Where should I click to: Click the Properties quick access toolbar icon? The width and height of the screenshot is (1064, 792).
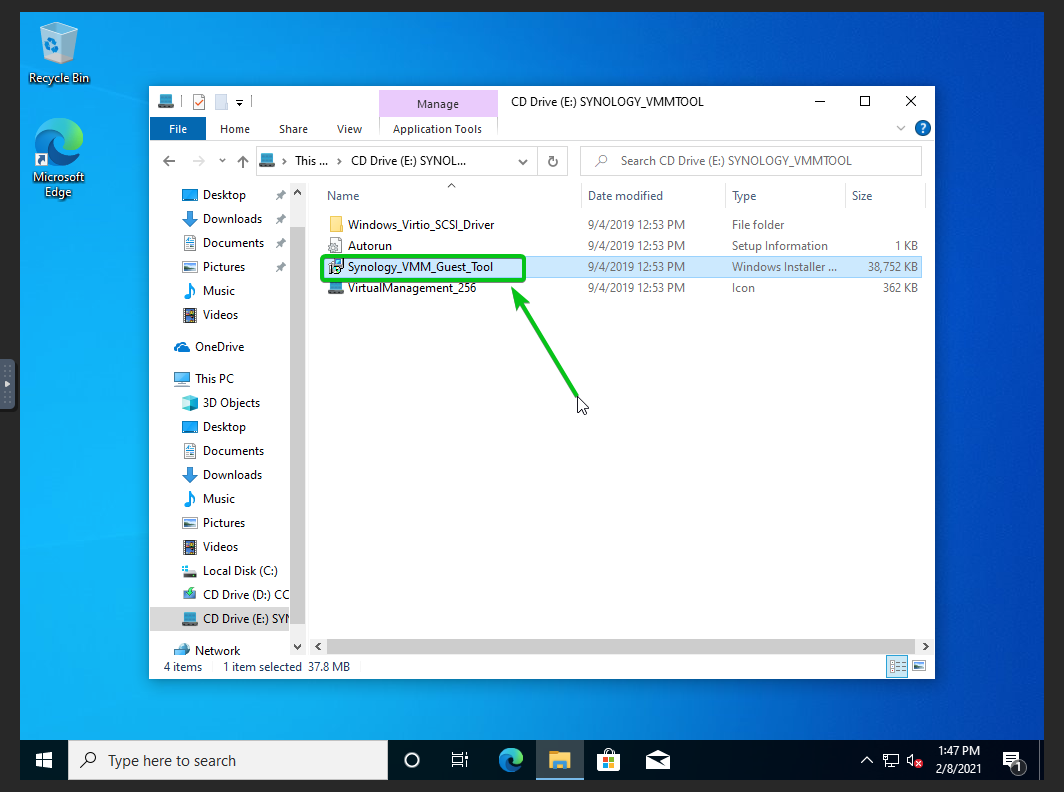click(198, 102)
